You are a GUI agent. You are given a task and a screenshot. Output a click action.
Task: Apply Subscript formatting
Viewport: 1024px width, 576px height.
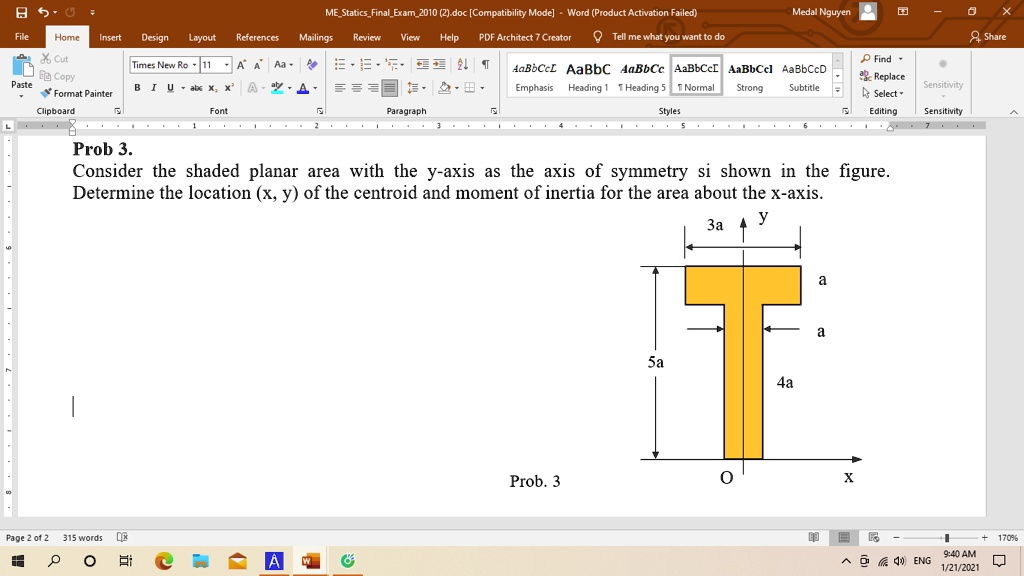point(211,88)
